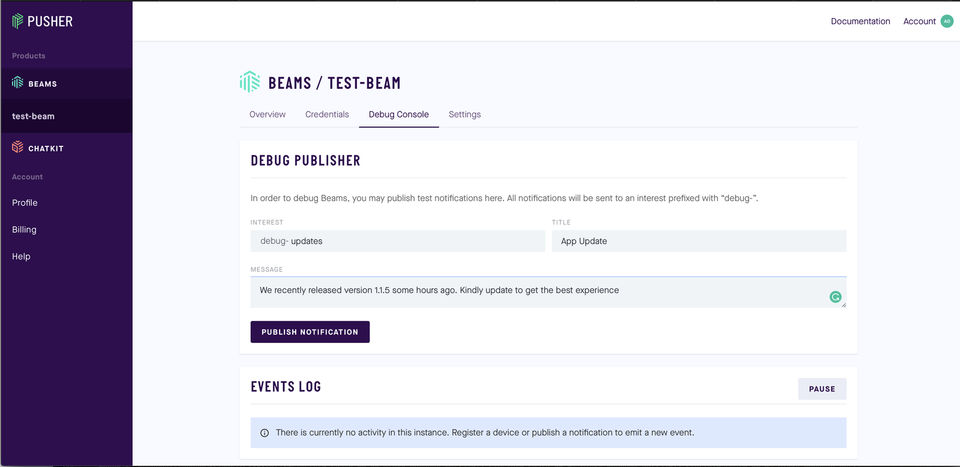Click the Grammarly icon in message field
Image resolution: width=960 pixels, height=467 pixels.
835,296
